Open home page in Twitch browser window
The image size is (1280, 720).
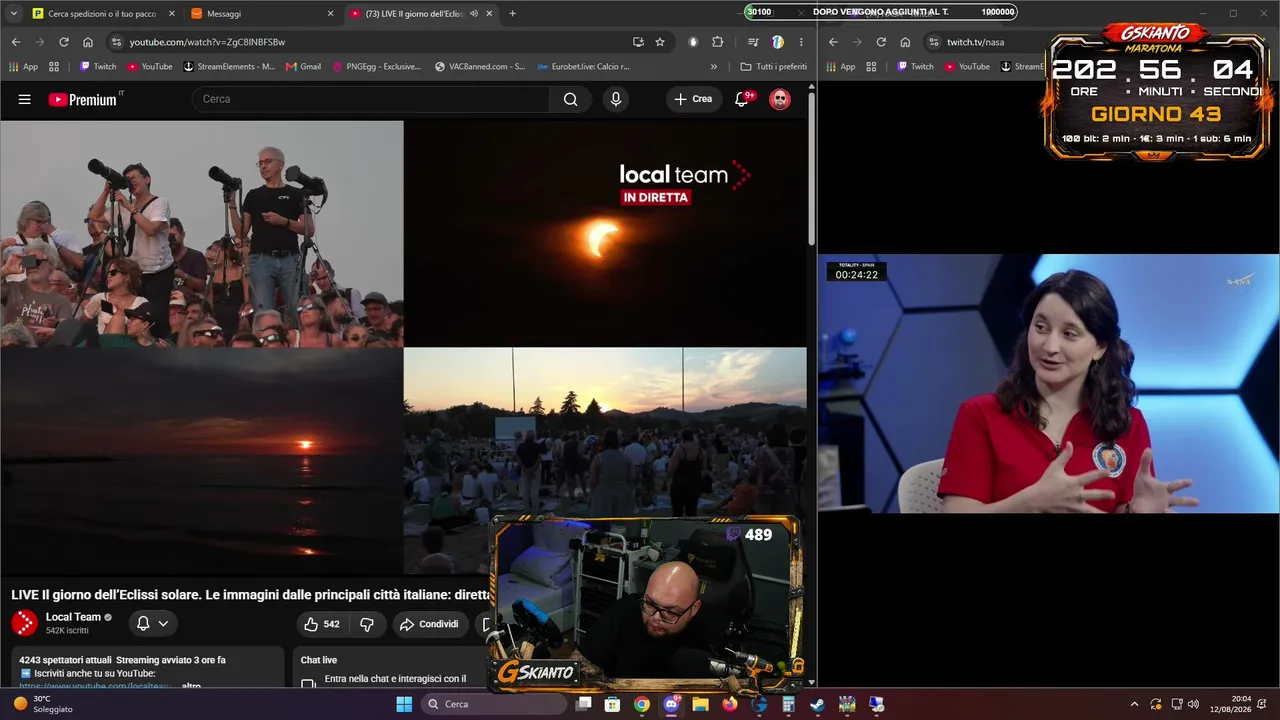click(905, 42)
